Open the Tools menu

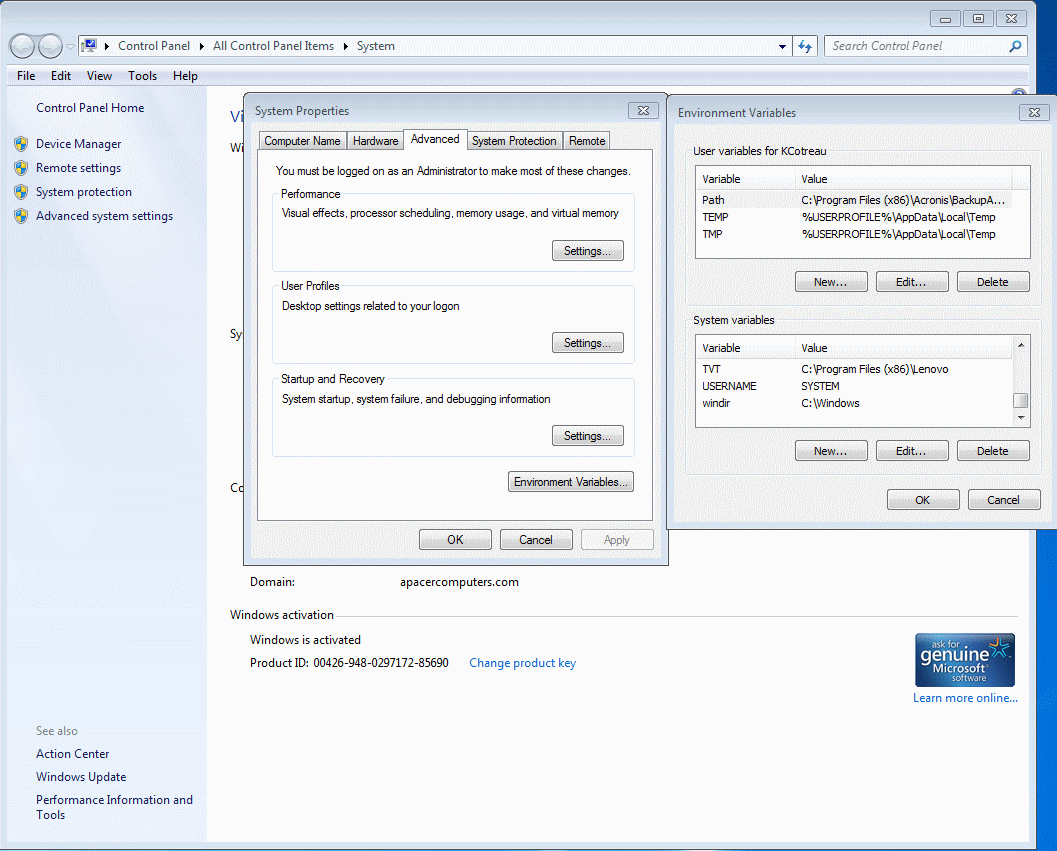pyautogui.click(x=142, y=75)
